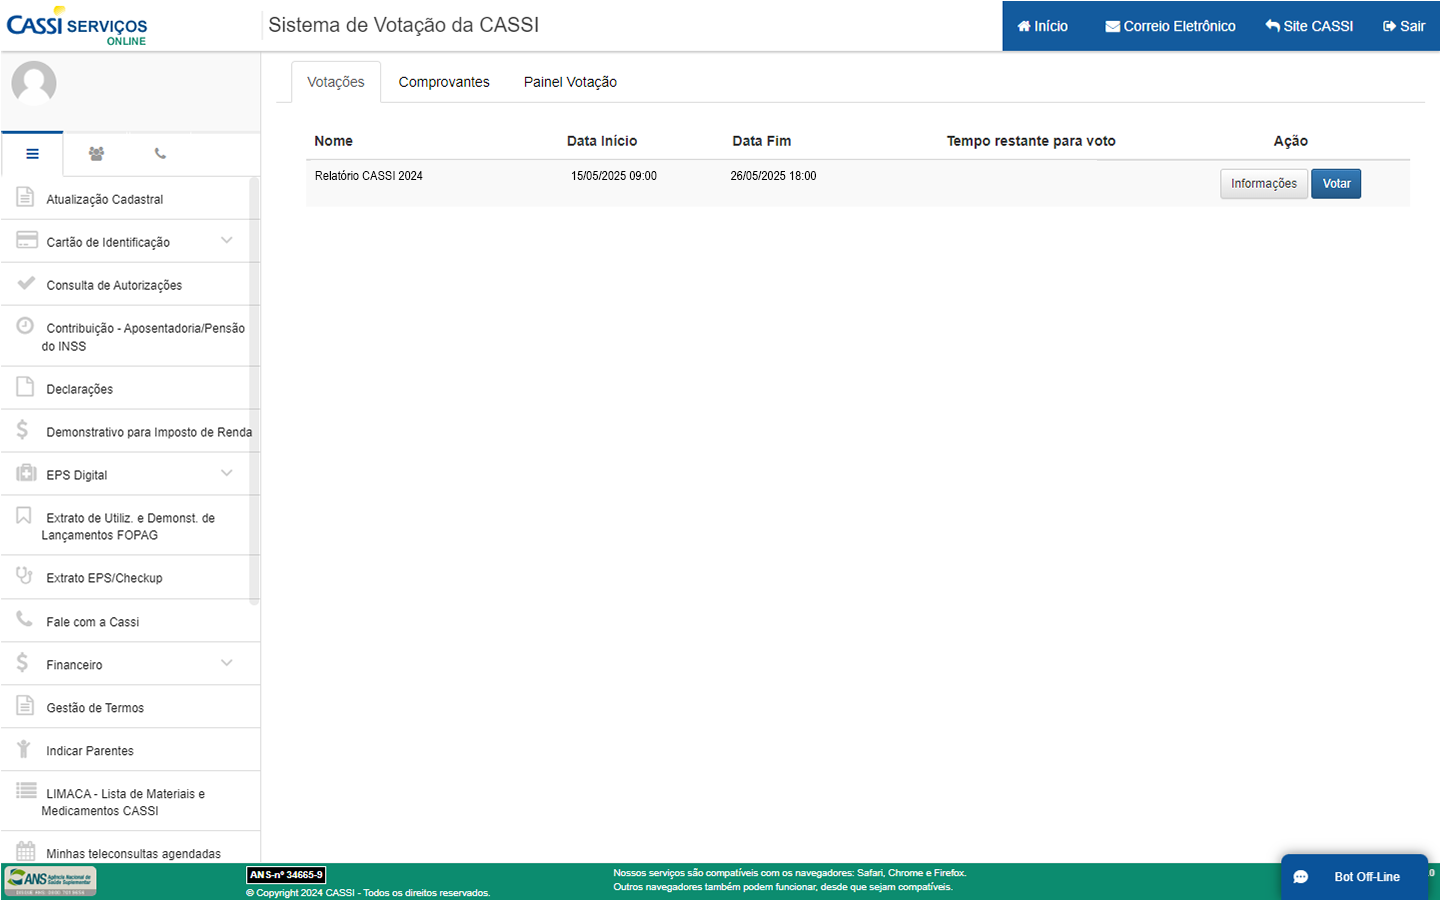Screen dimensions: 1440x900
Task: Log out with the Sair label
Action: (x=1413, y=26)
